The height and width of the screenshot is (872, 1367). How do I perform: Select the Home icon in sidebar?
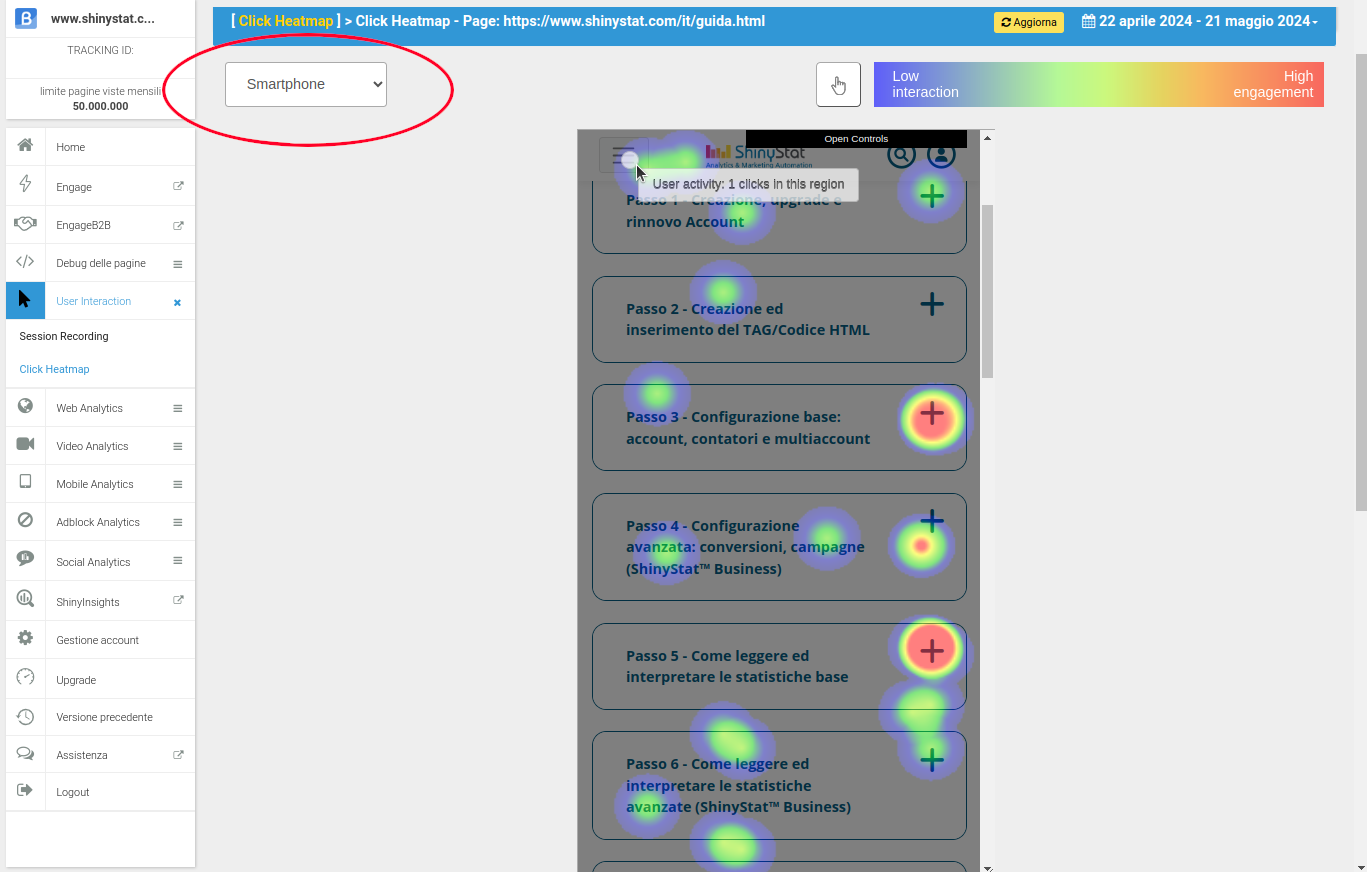[x=25, y=147]
